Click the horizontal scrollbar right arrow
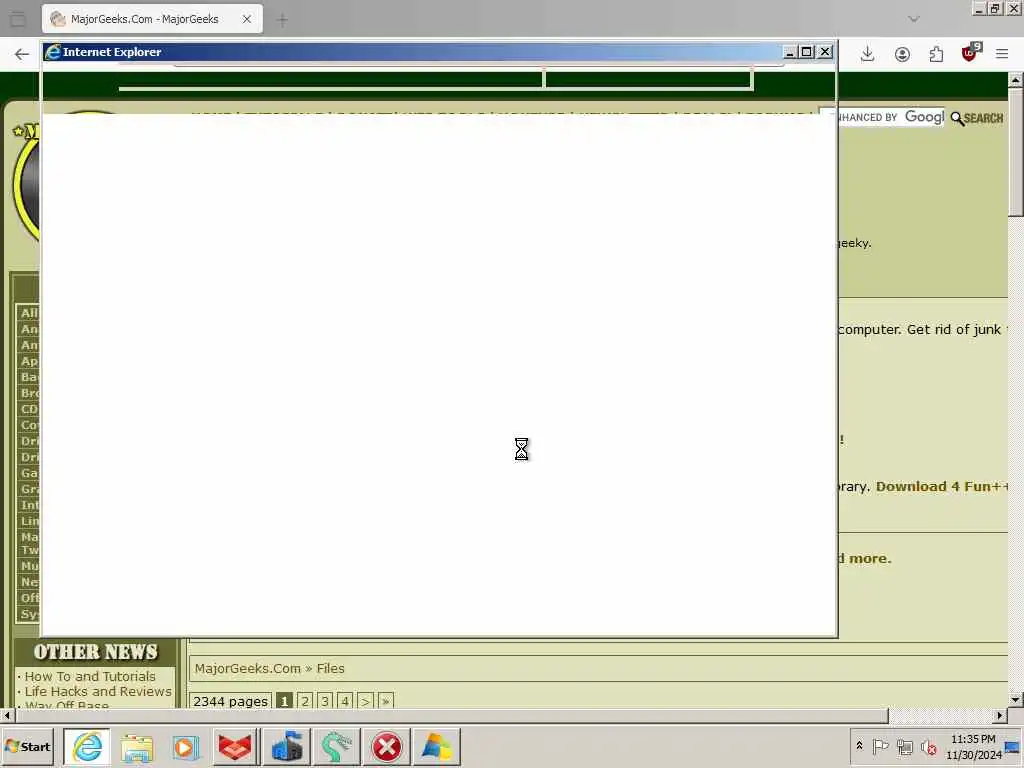 click(1000, 716)
